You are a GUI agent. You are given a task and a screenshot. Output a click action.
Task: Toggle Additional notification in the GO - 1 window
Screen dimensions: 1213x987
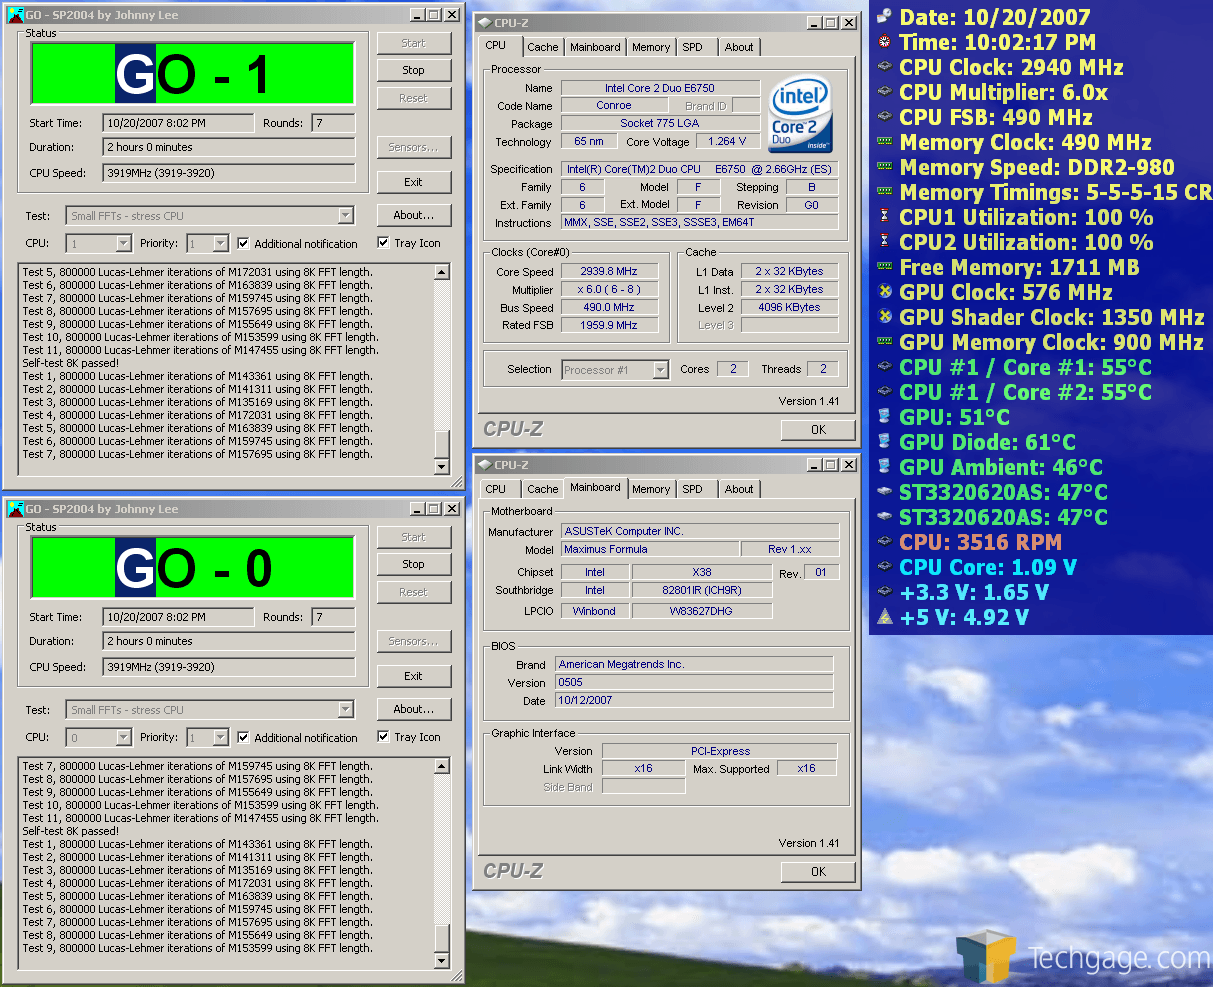click(243, 243)
